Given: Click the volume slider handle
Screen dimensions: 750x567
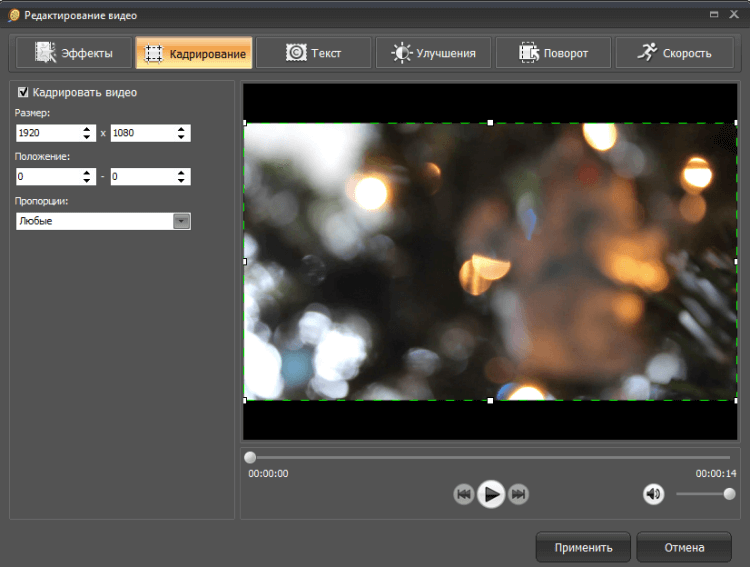Looking at the screenshot, I should click(x=729, y=494).
